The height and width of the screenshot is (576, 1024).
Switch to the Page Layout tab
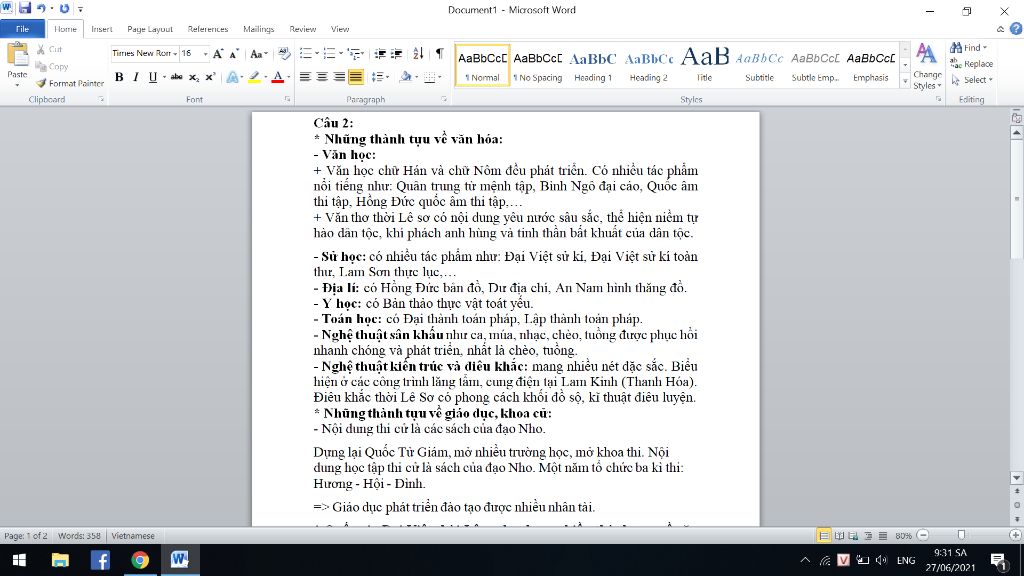pos(150,29)
